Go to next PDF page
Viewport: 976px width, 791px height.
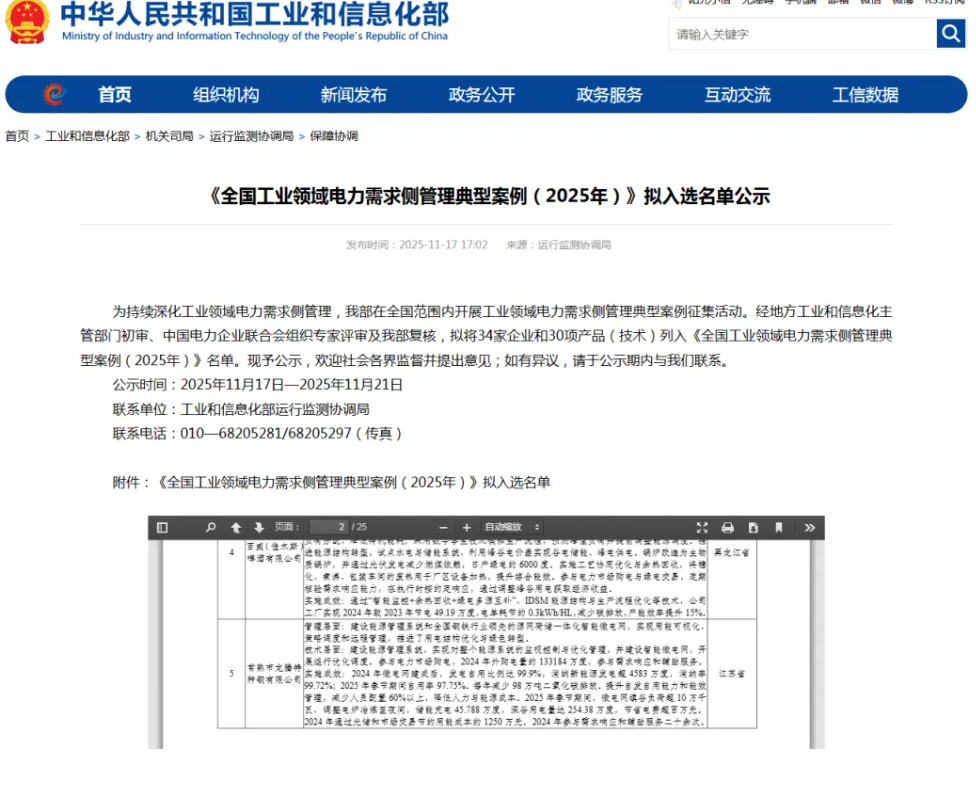pyautogui.click(x=258, y=527)
